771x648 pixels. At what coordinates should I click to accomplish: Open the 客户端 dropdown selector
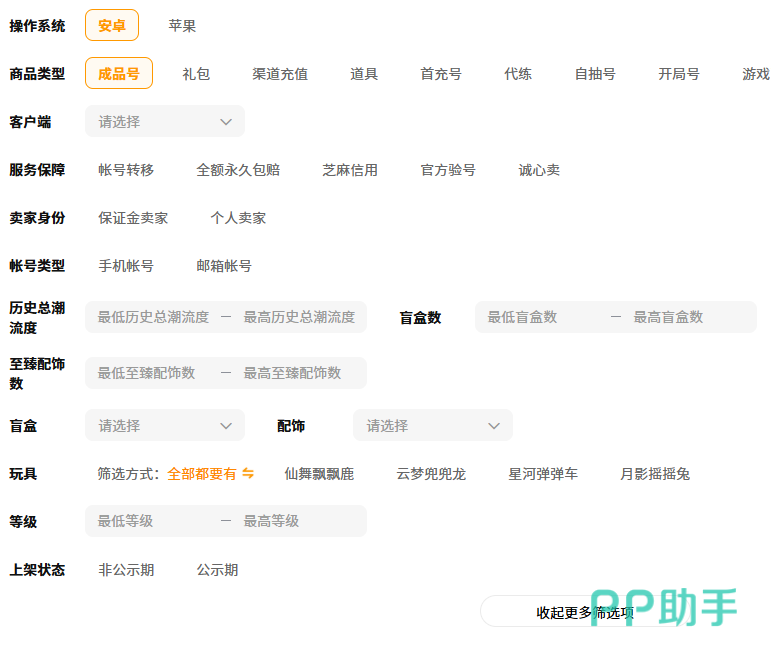point(165,122)
